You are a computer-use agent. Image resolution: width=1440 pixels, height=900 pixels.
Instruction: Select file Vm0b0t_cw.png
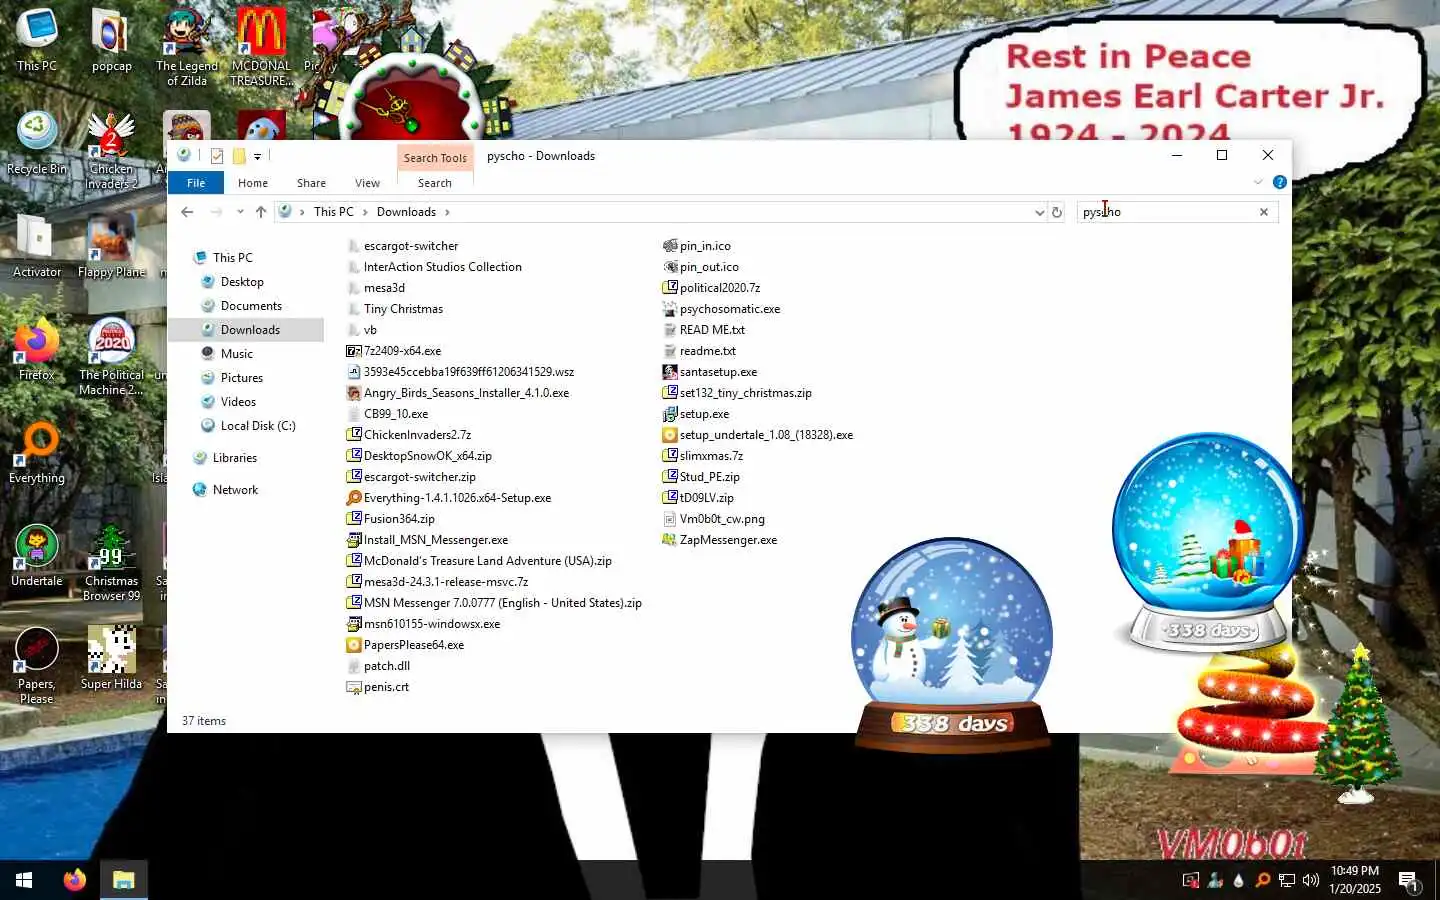pos(714,519)
